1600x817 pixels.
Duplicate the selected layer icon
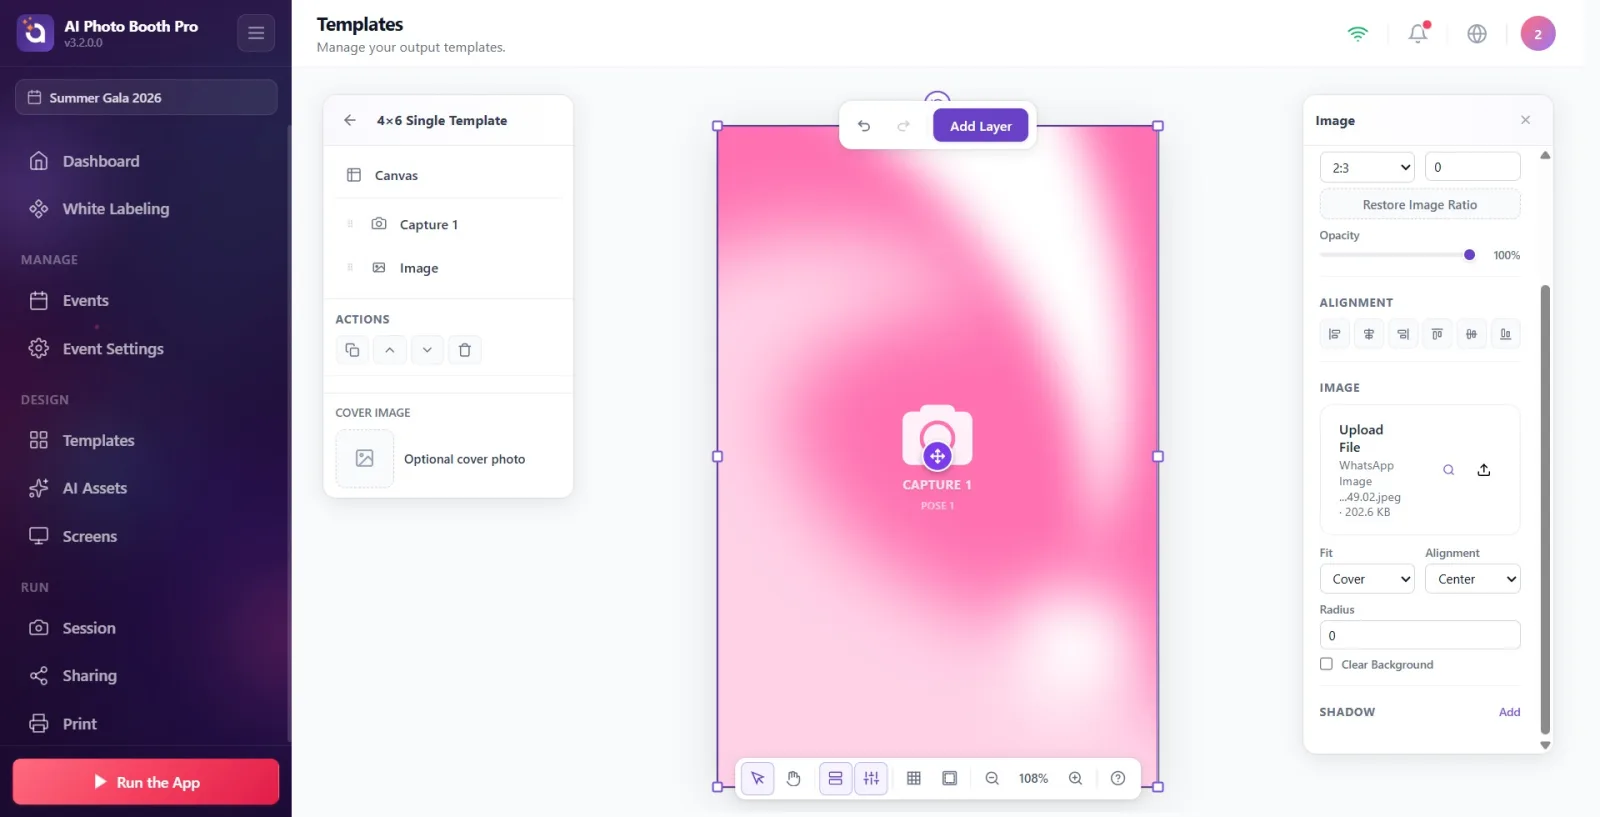tap(352, 350)
